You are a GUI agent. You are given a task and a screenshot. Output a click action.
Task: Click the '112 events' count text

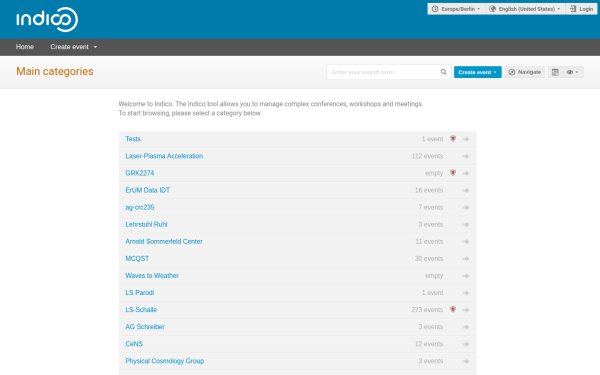427,156
